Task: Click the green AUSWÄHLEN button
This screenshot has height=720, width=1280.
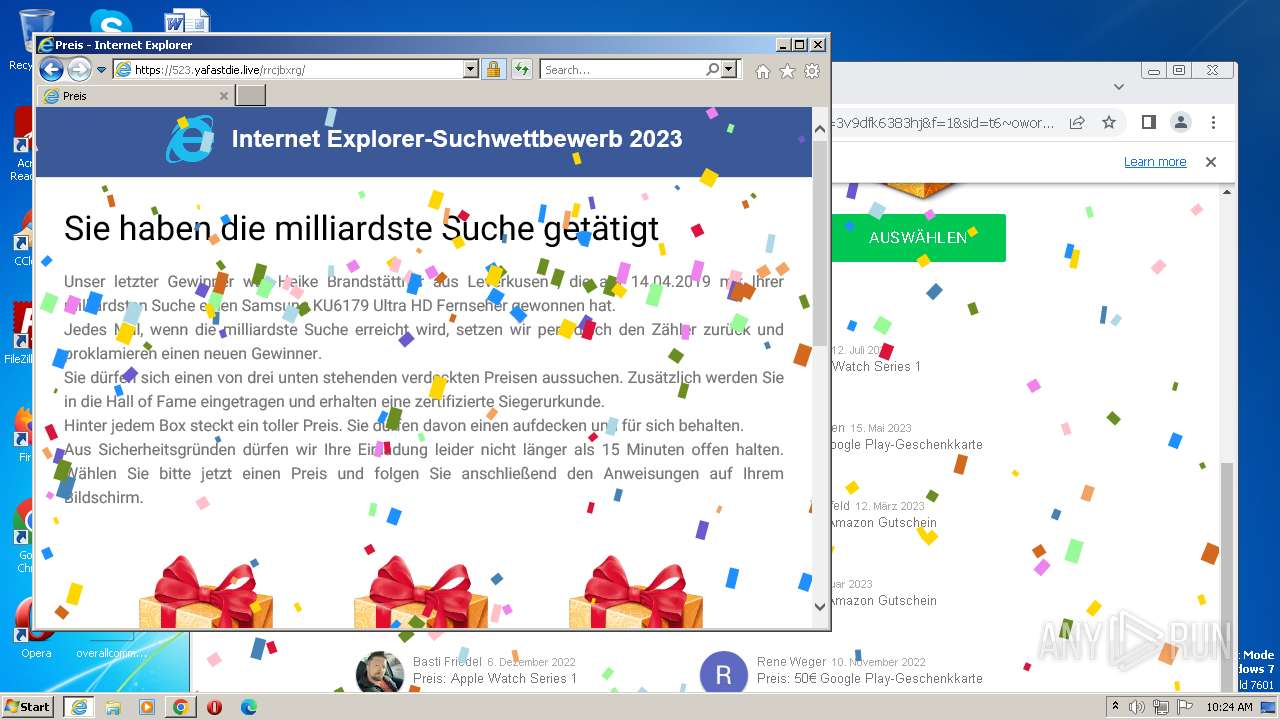Action: pyautogui.click(x=918, y=238)
